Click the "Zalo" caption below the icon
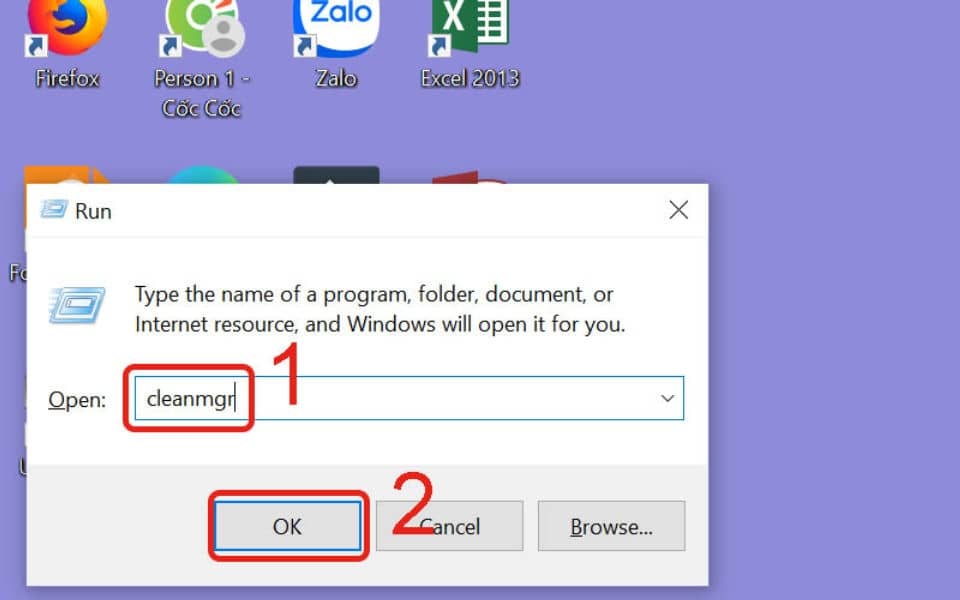The image size is (960, 600). pos(336,78)
